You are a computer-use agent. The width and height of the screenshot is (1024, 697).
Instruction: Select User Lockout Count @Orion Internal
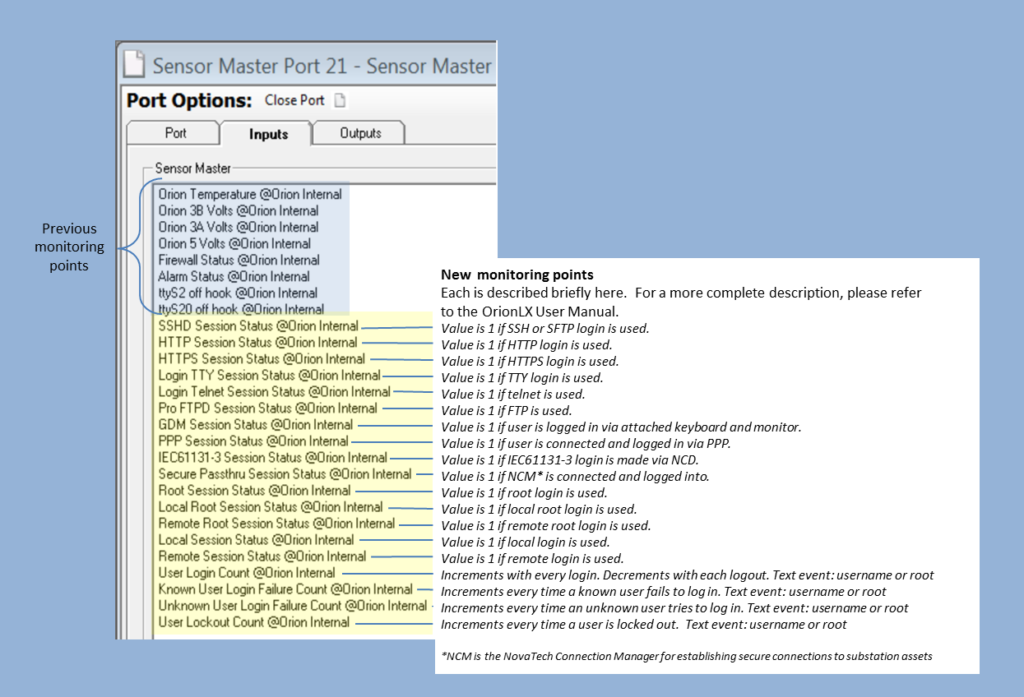coord(253,622)
